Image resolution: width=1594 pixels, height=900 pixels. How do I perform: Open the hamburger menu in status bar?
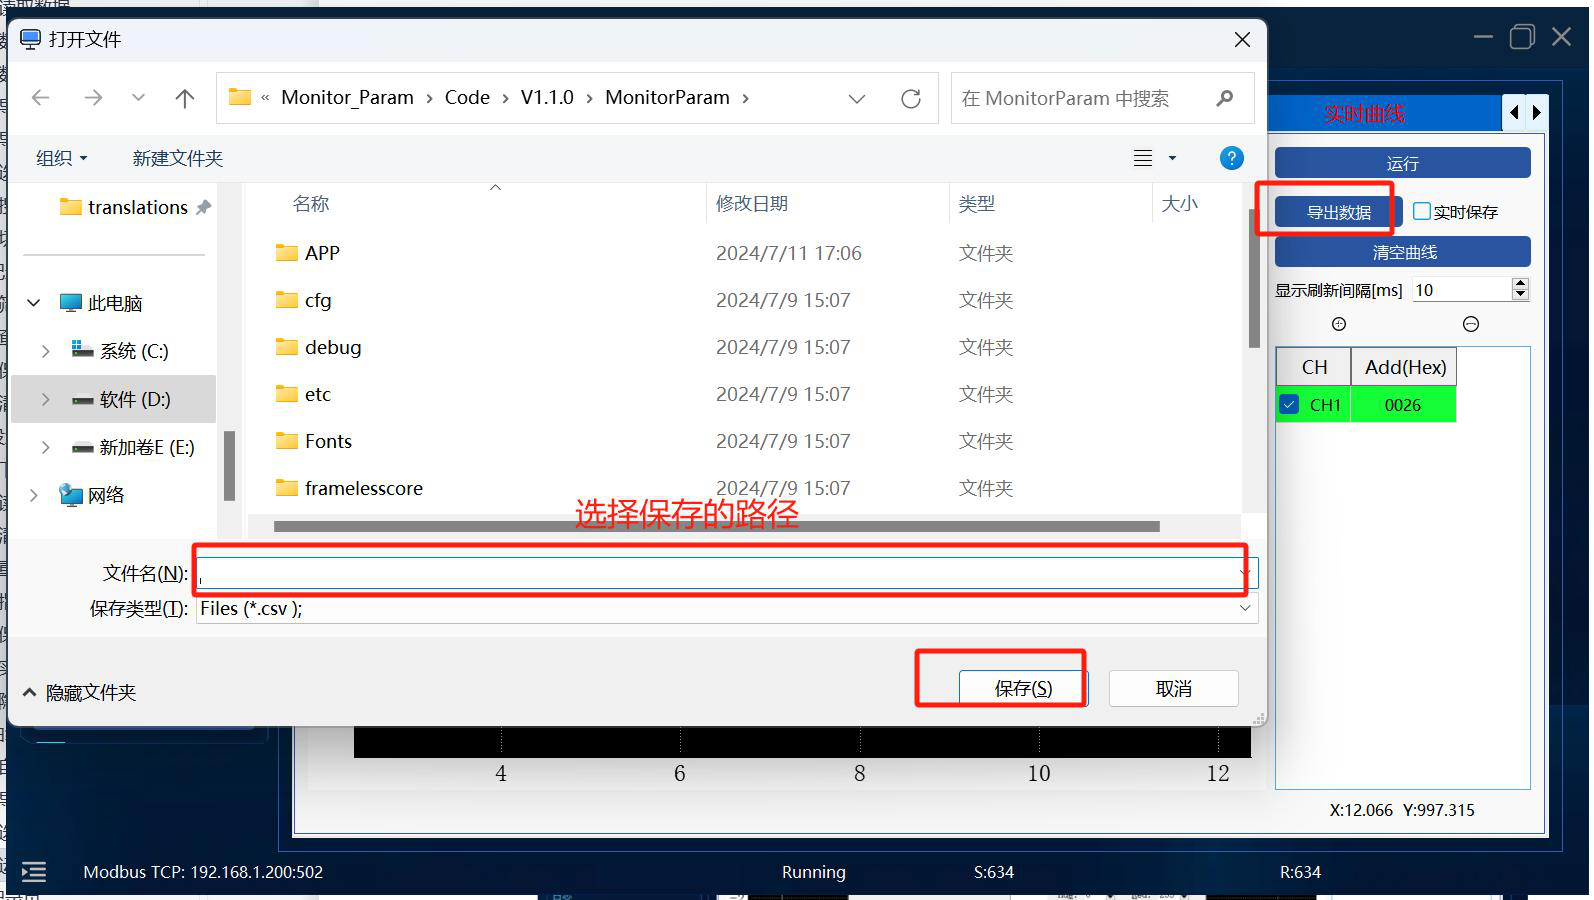pos(34,872)
